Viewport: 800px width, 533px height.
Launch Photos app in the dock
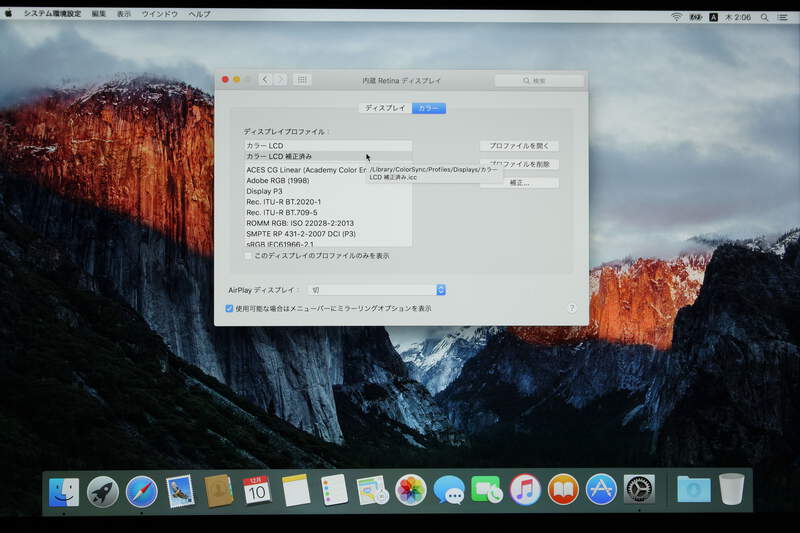coord(411,490)
